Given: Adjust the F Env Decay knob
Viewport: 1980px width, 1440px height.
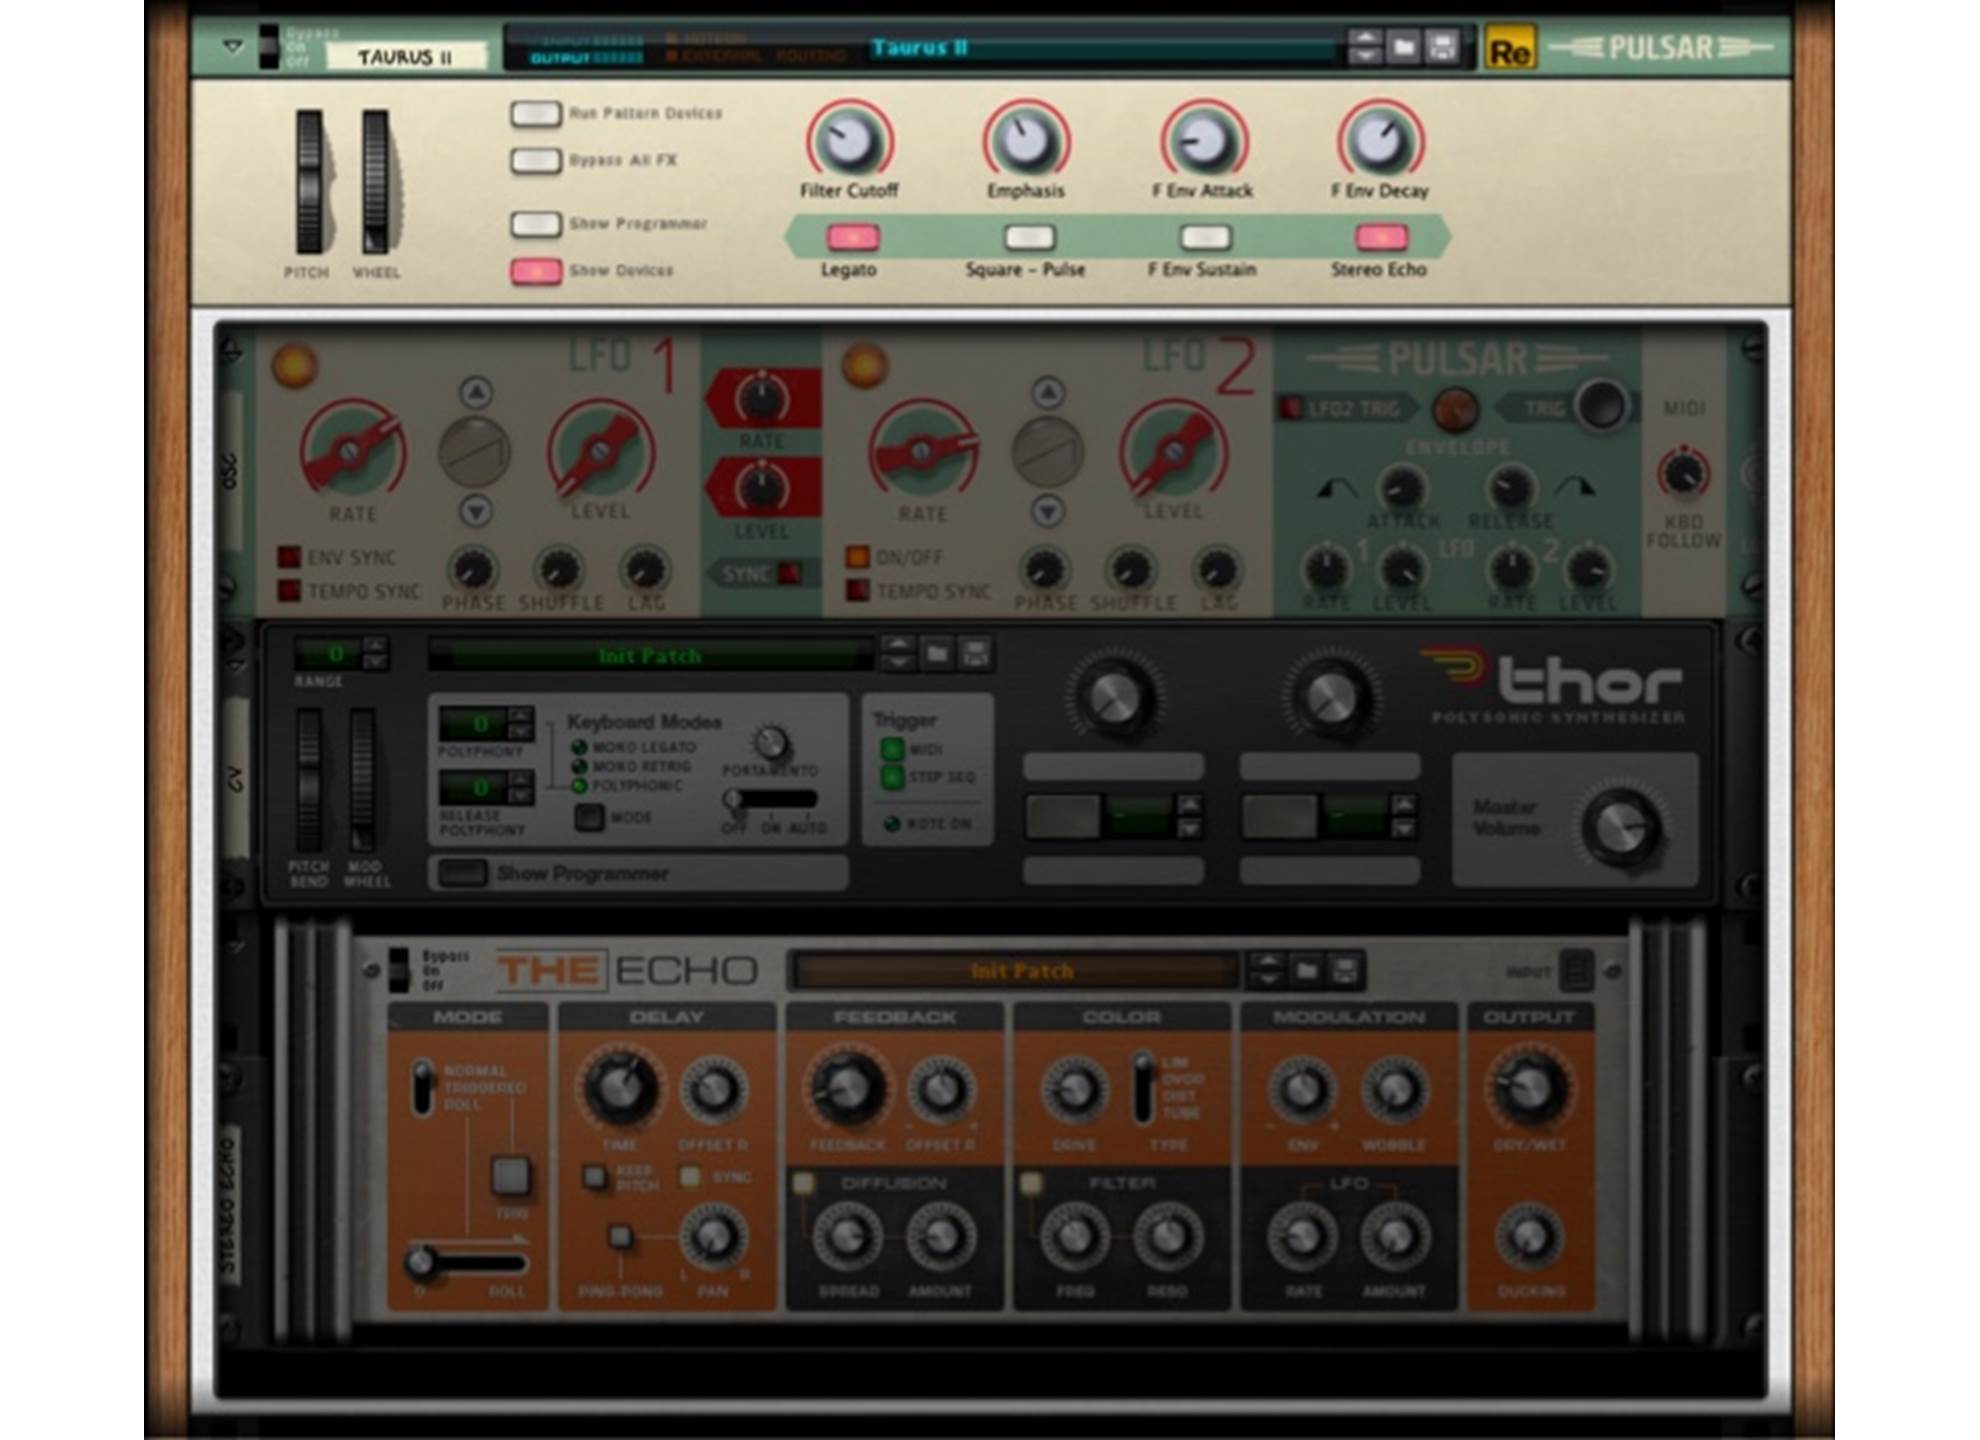Looking at the screenshot, I should [1379, 140].
